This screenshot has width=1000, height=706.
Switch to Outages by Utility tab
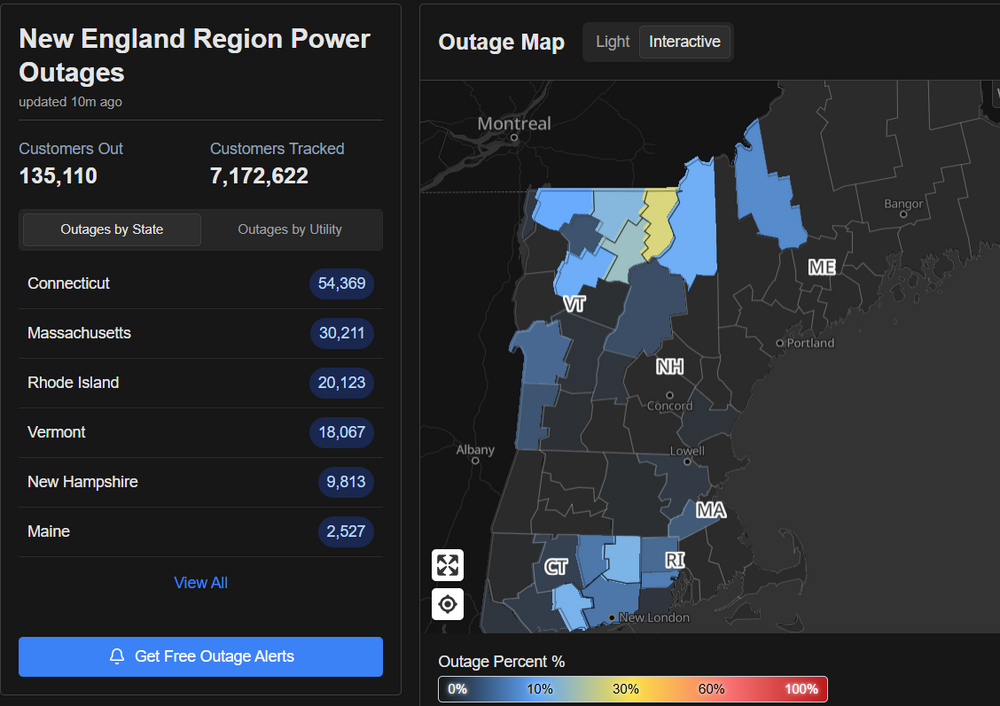click(x=290, y=230)
